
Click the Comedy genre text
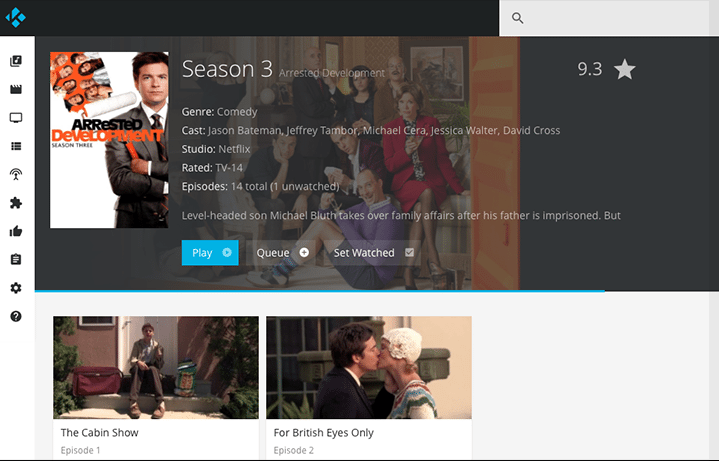[237, 112]
